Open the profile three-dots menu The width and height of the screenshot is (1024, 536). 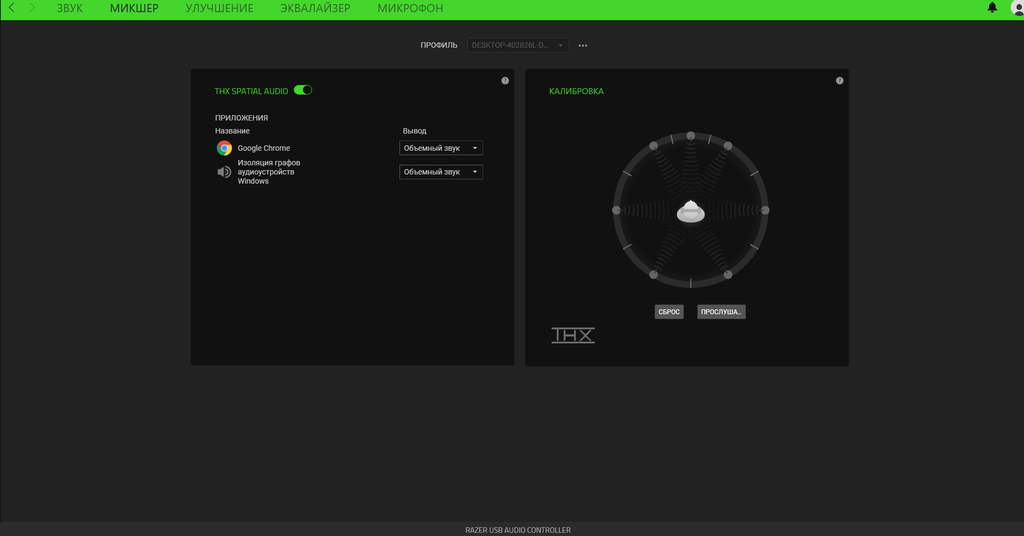pyautogui.click(x=583, y=46)
